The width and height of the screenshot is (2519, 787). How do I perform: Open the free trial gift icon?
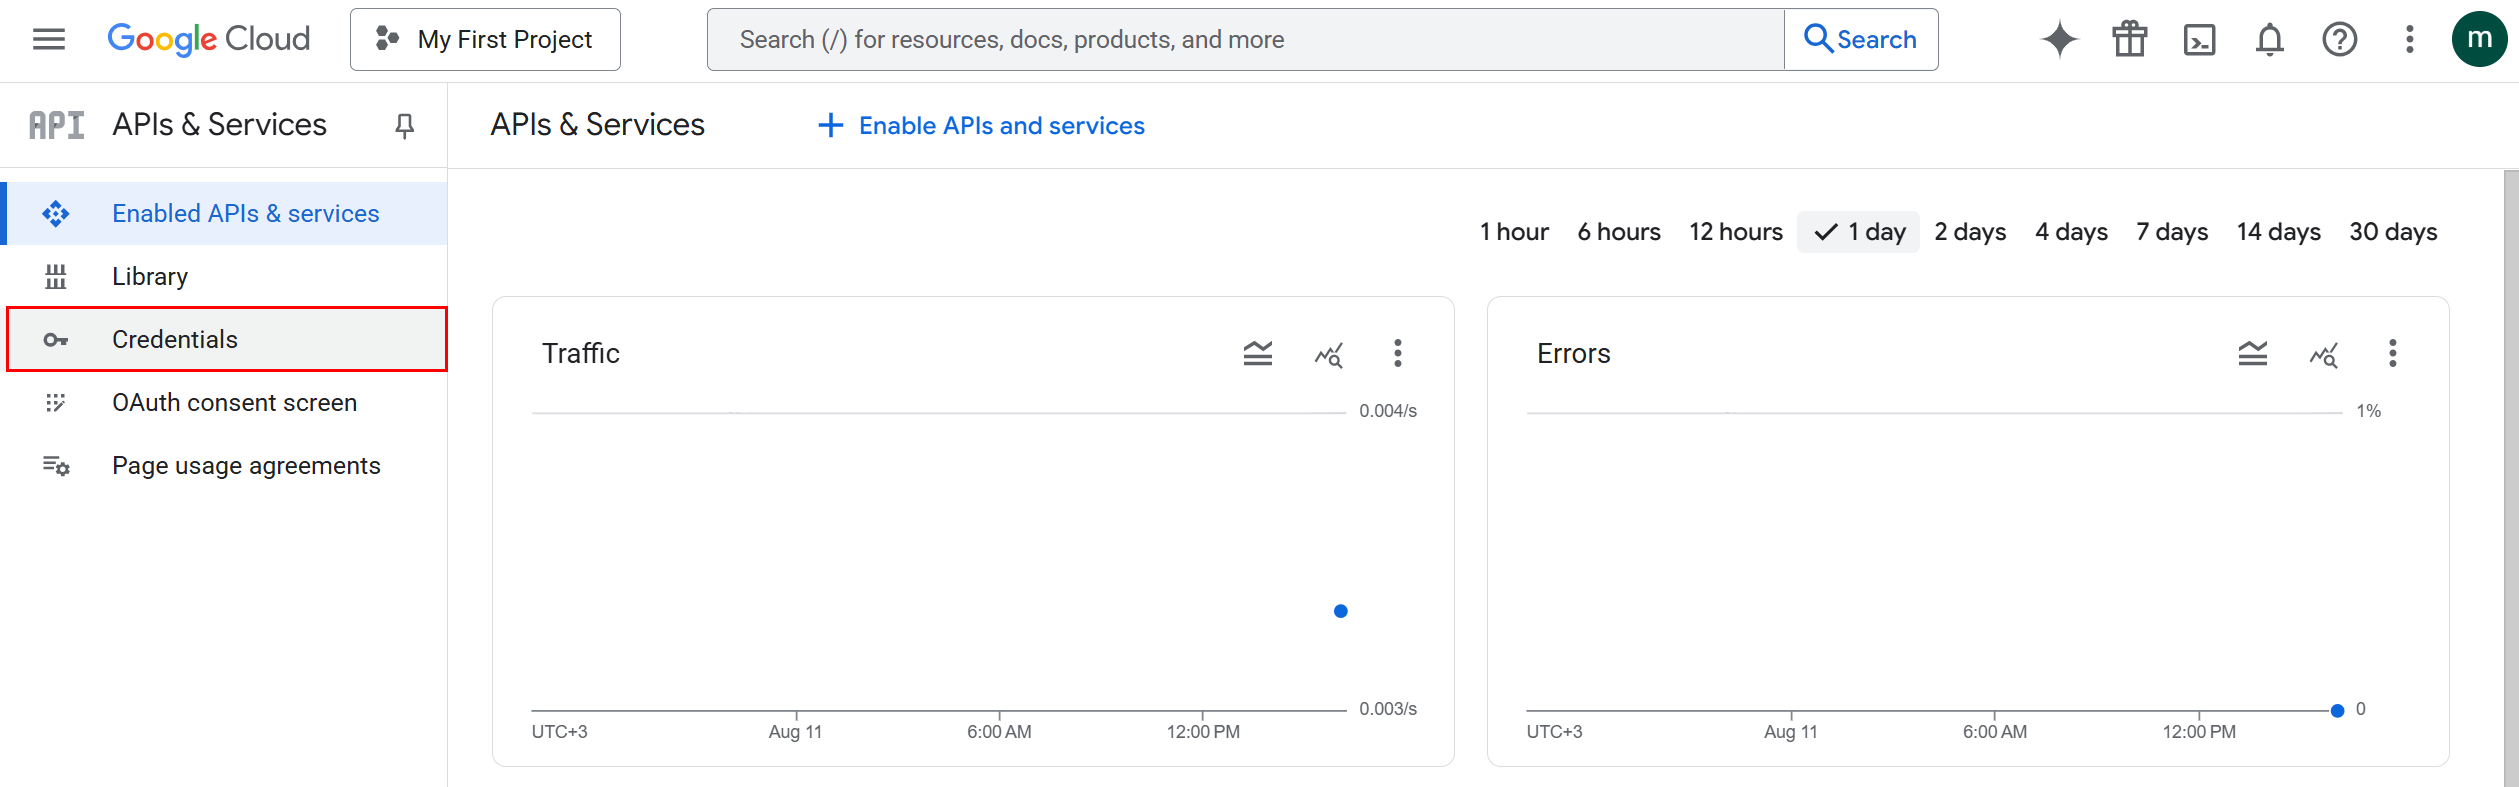(2130, 39)
